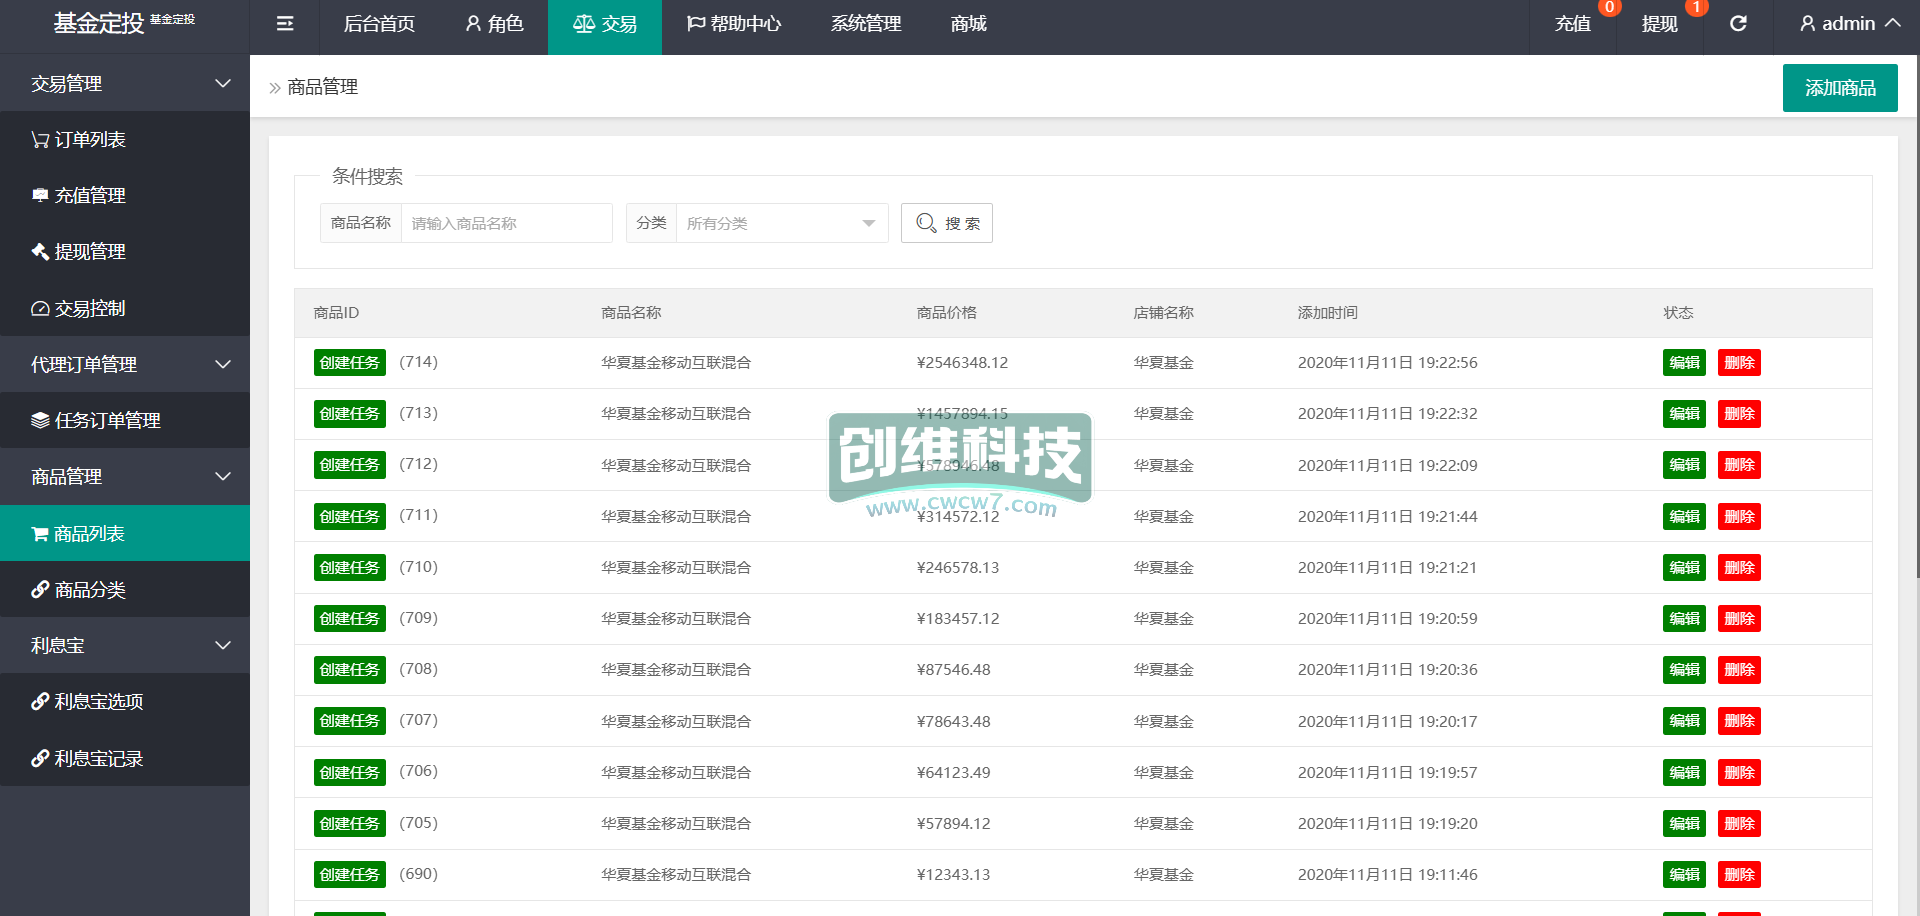Image resolution: width=1920 pixels, height=916 pixels.
Task: Click the refresh icon in top bar
Action: pyautogui.click(x=1738, y=24)
